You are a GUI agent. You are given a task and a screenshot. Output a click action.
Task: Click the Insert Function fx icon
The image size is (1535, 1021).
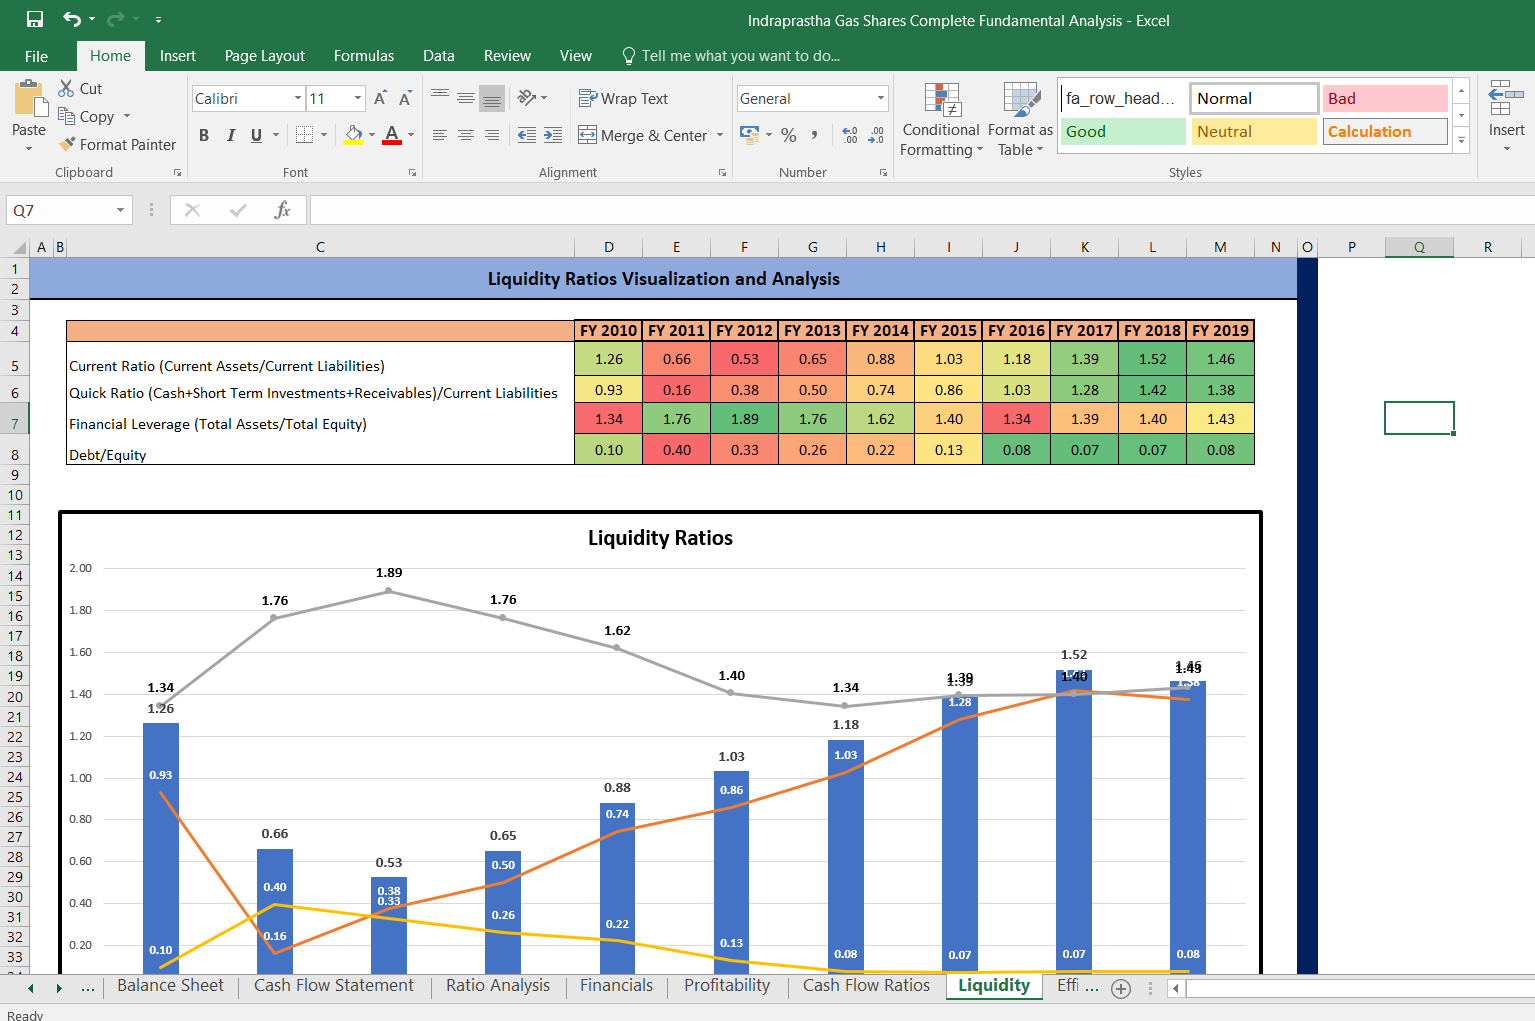click(282, 210)
